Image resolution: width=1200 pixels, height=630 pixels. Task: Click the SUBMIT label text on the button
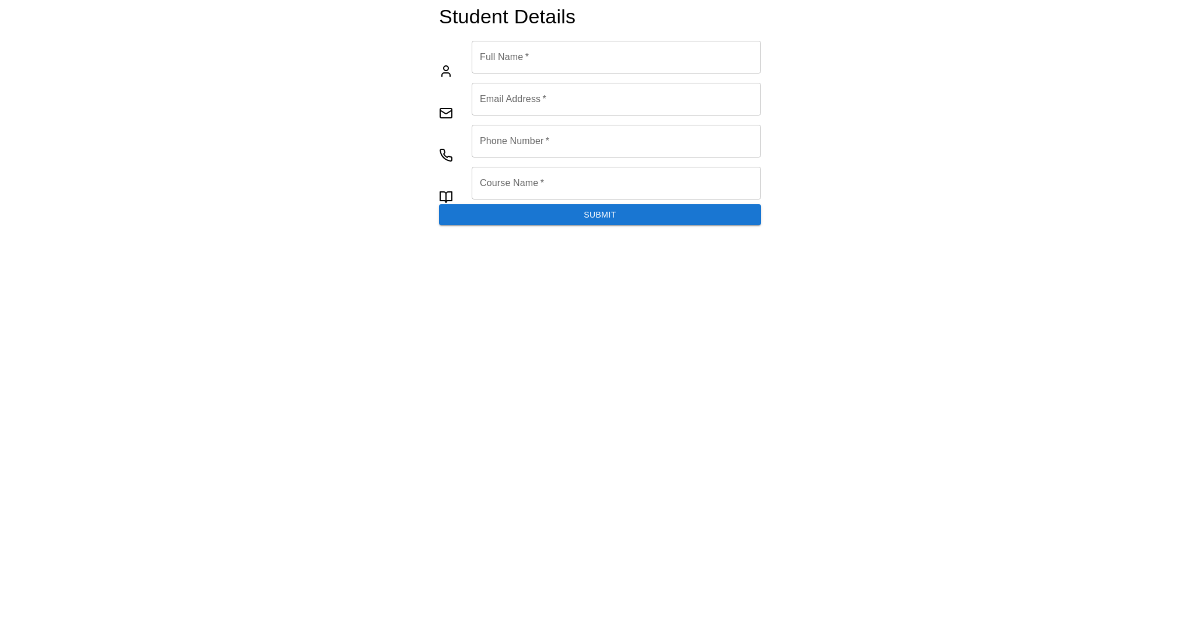click(x=599, y=214)
